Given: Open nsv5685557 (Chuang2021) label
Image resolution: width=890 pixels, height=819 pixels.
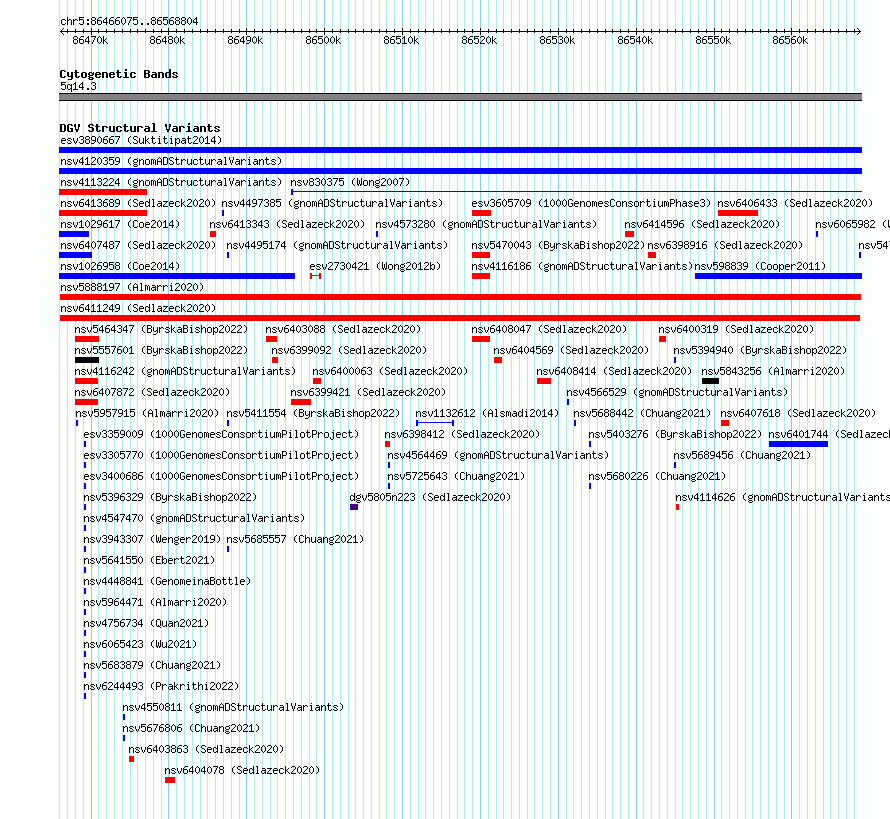Looking at the screenshot, I should point(295,539).
